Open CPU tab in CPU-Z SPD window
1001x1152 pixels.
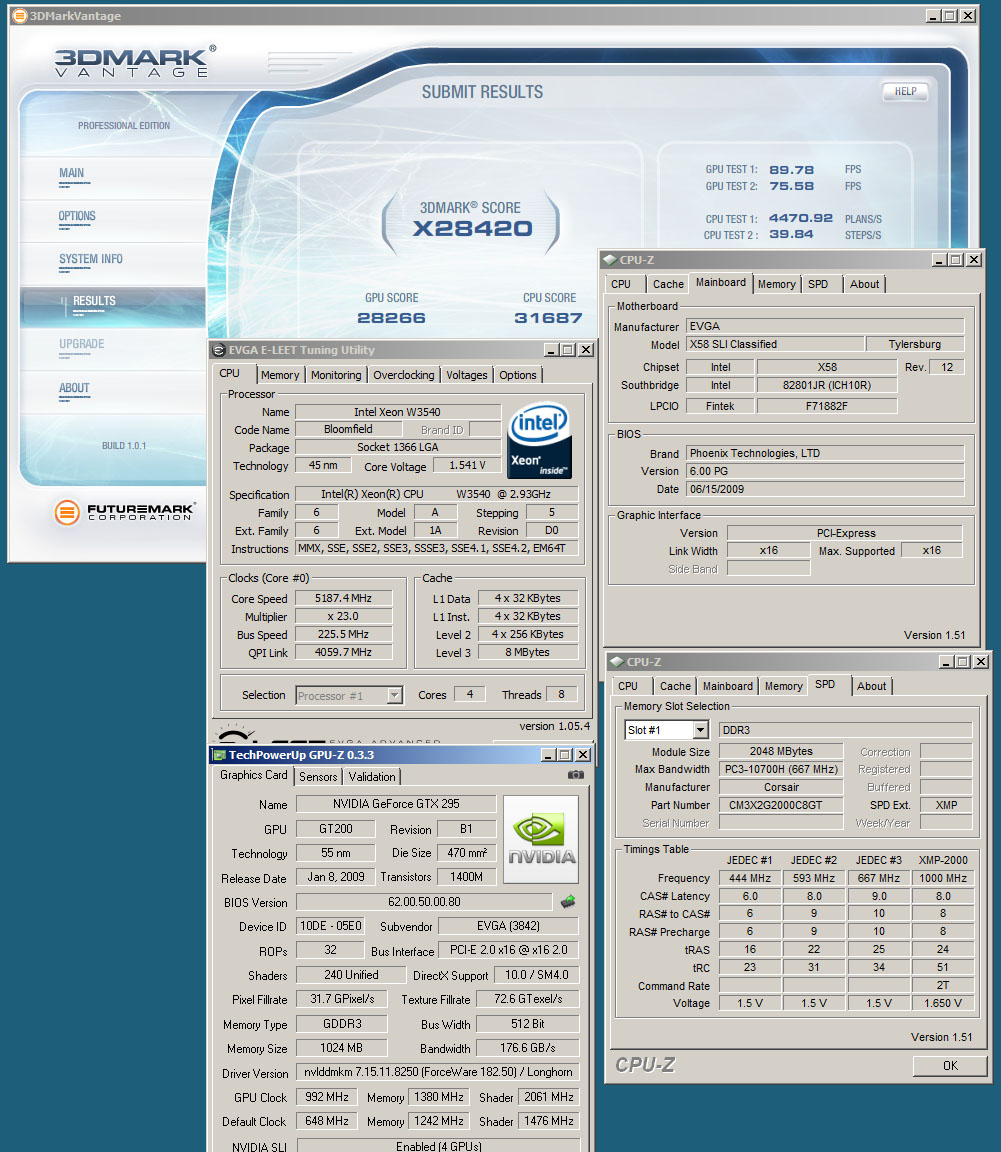(628, 686)
